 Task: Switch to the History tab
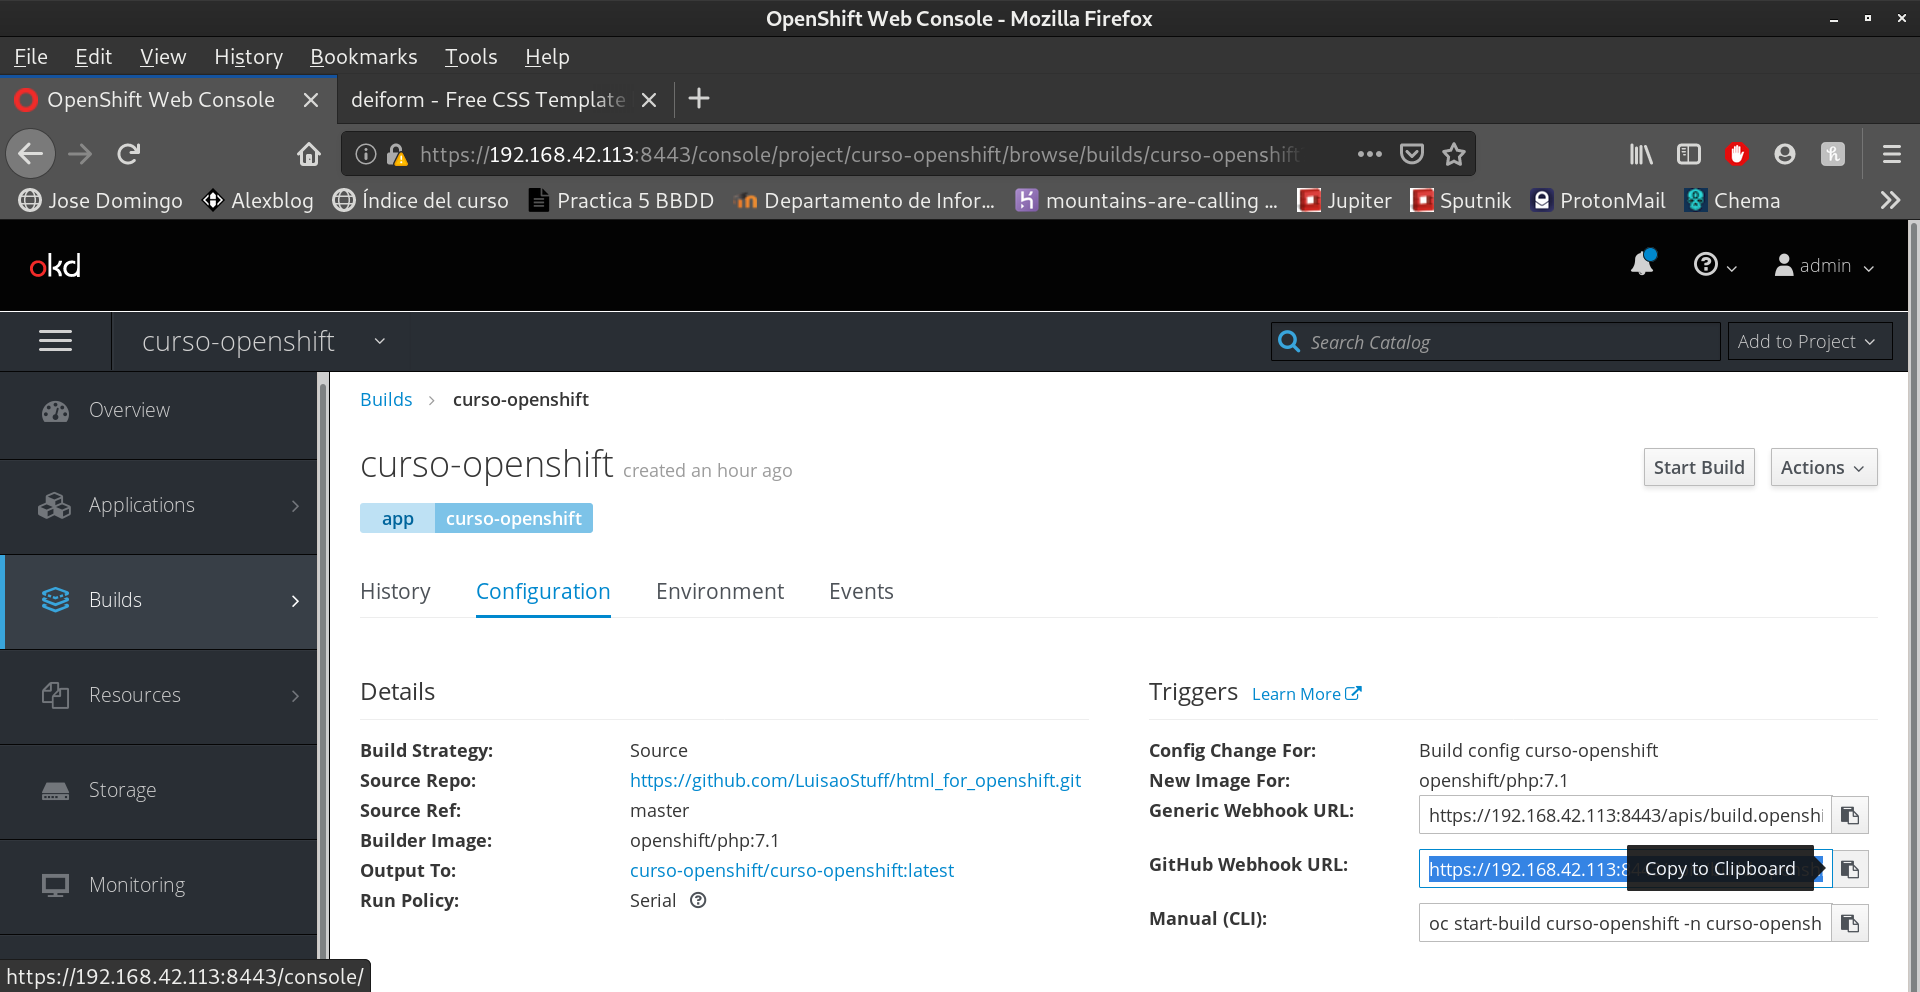click(395, 592)
